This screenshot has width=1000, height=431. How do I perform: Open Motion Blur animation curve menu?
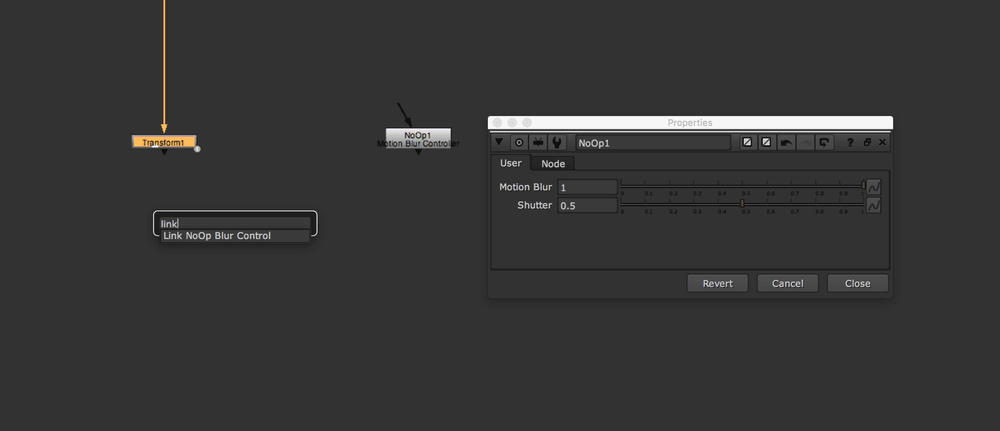pos(874,187)
